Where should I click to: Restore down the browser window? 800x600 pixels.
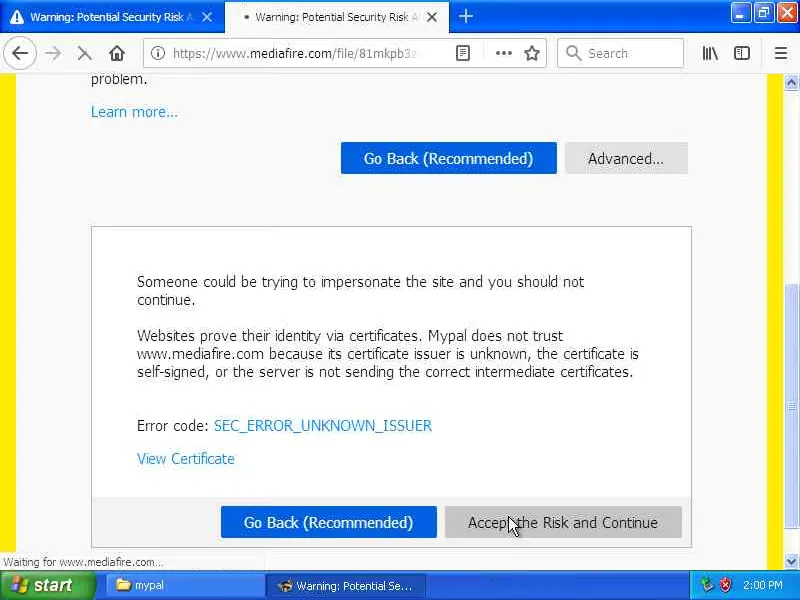[763, 13]
